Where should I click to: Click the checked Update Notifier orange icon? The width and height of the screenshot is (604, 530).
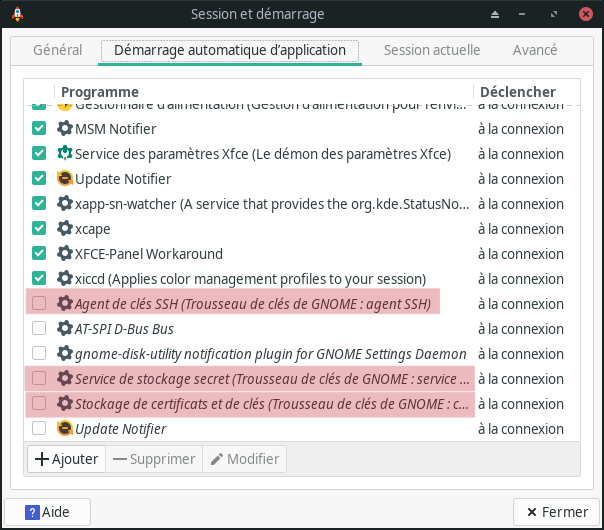pos(64,178)
